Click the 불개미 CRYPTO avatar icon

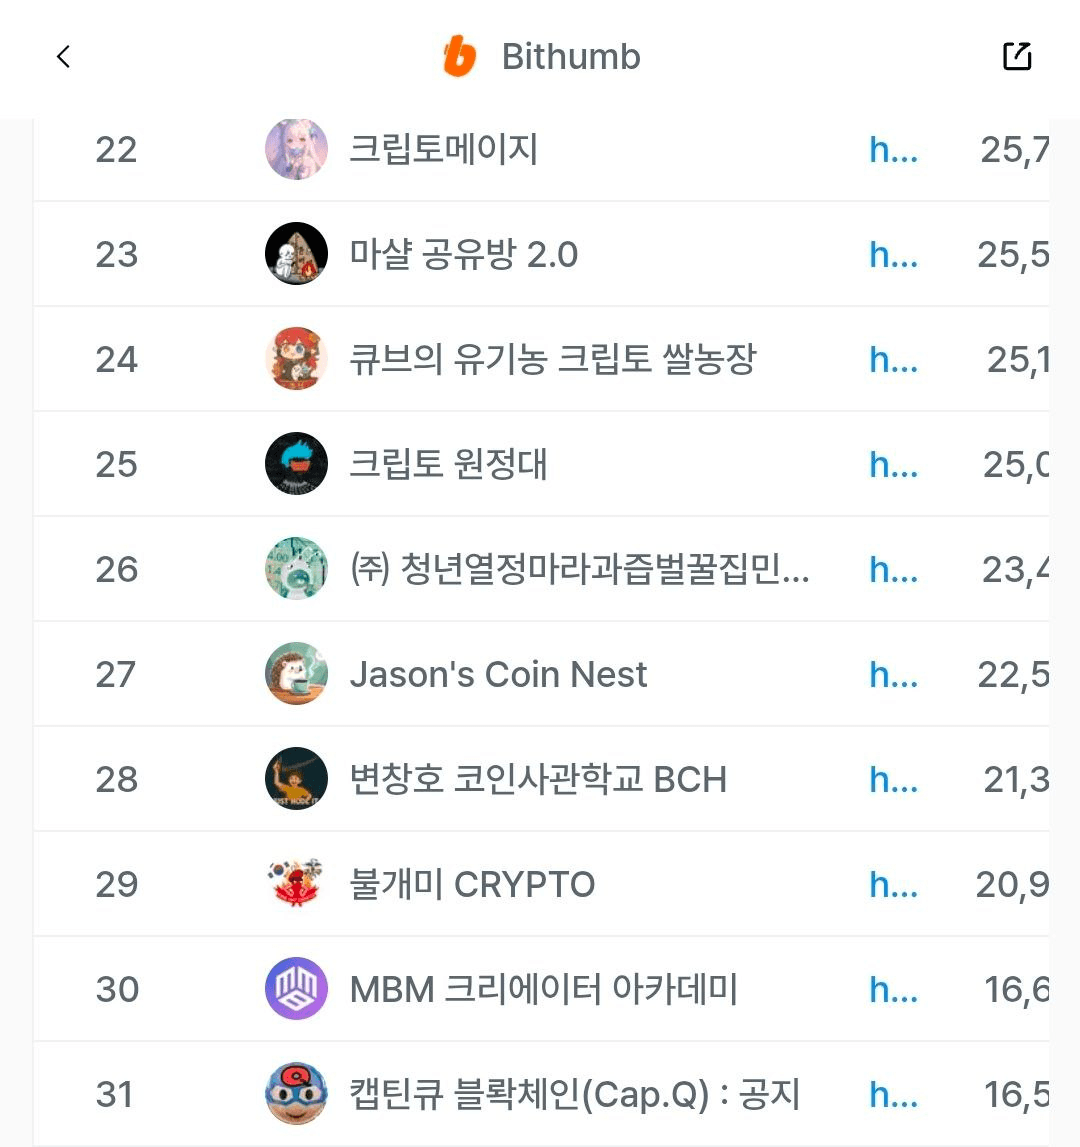pos(296,884)
